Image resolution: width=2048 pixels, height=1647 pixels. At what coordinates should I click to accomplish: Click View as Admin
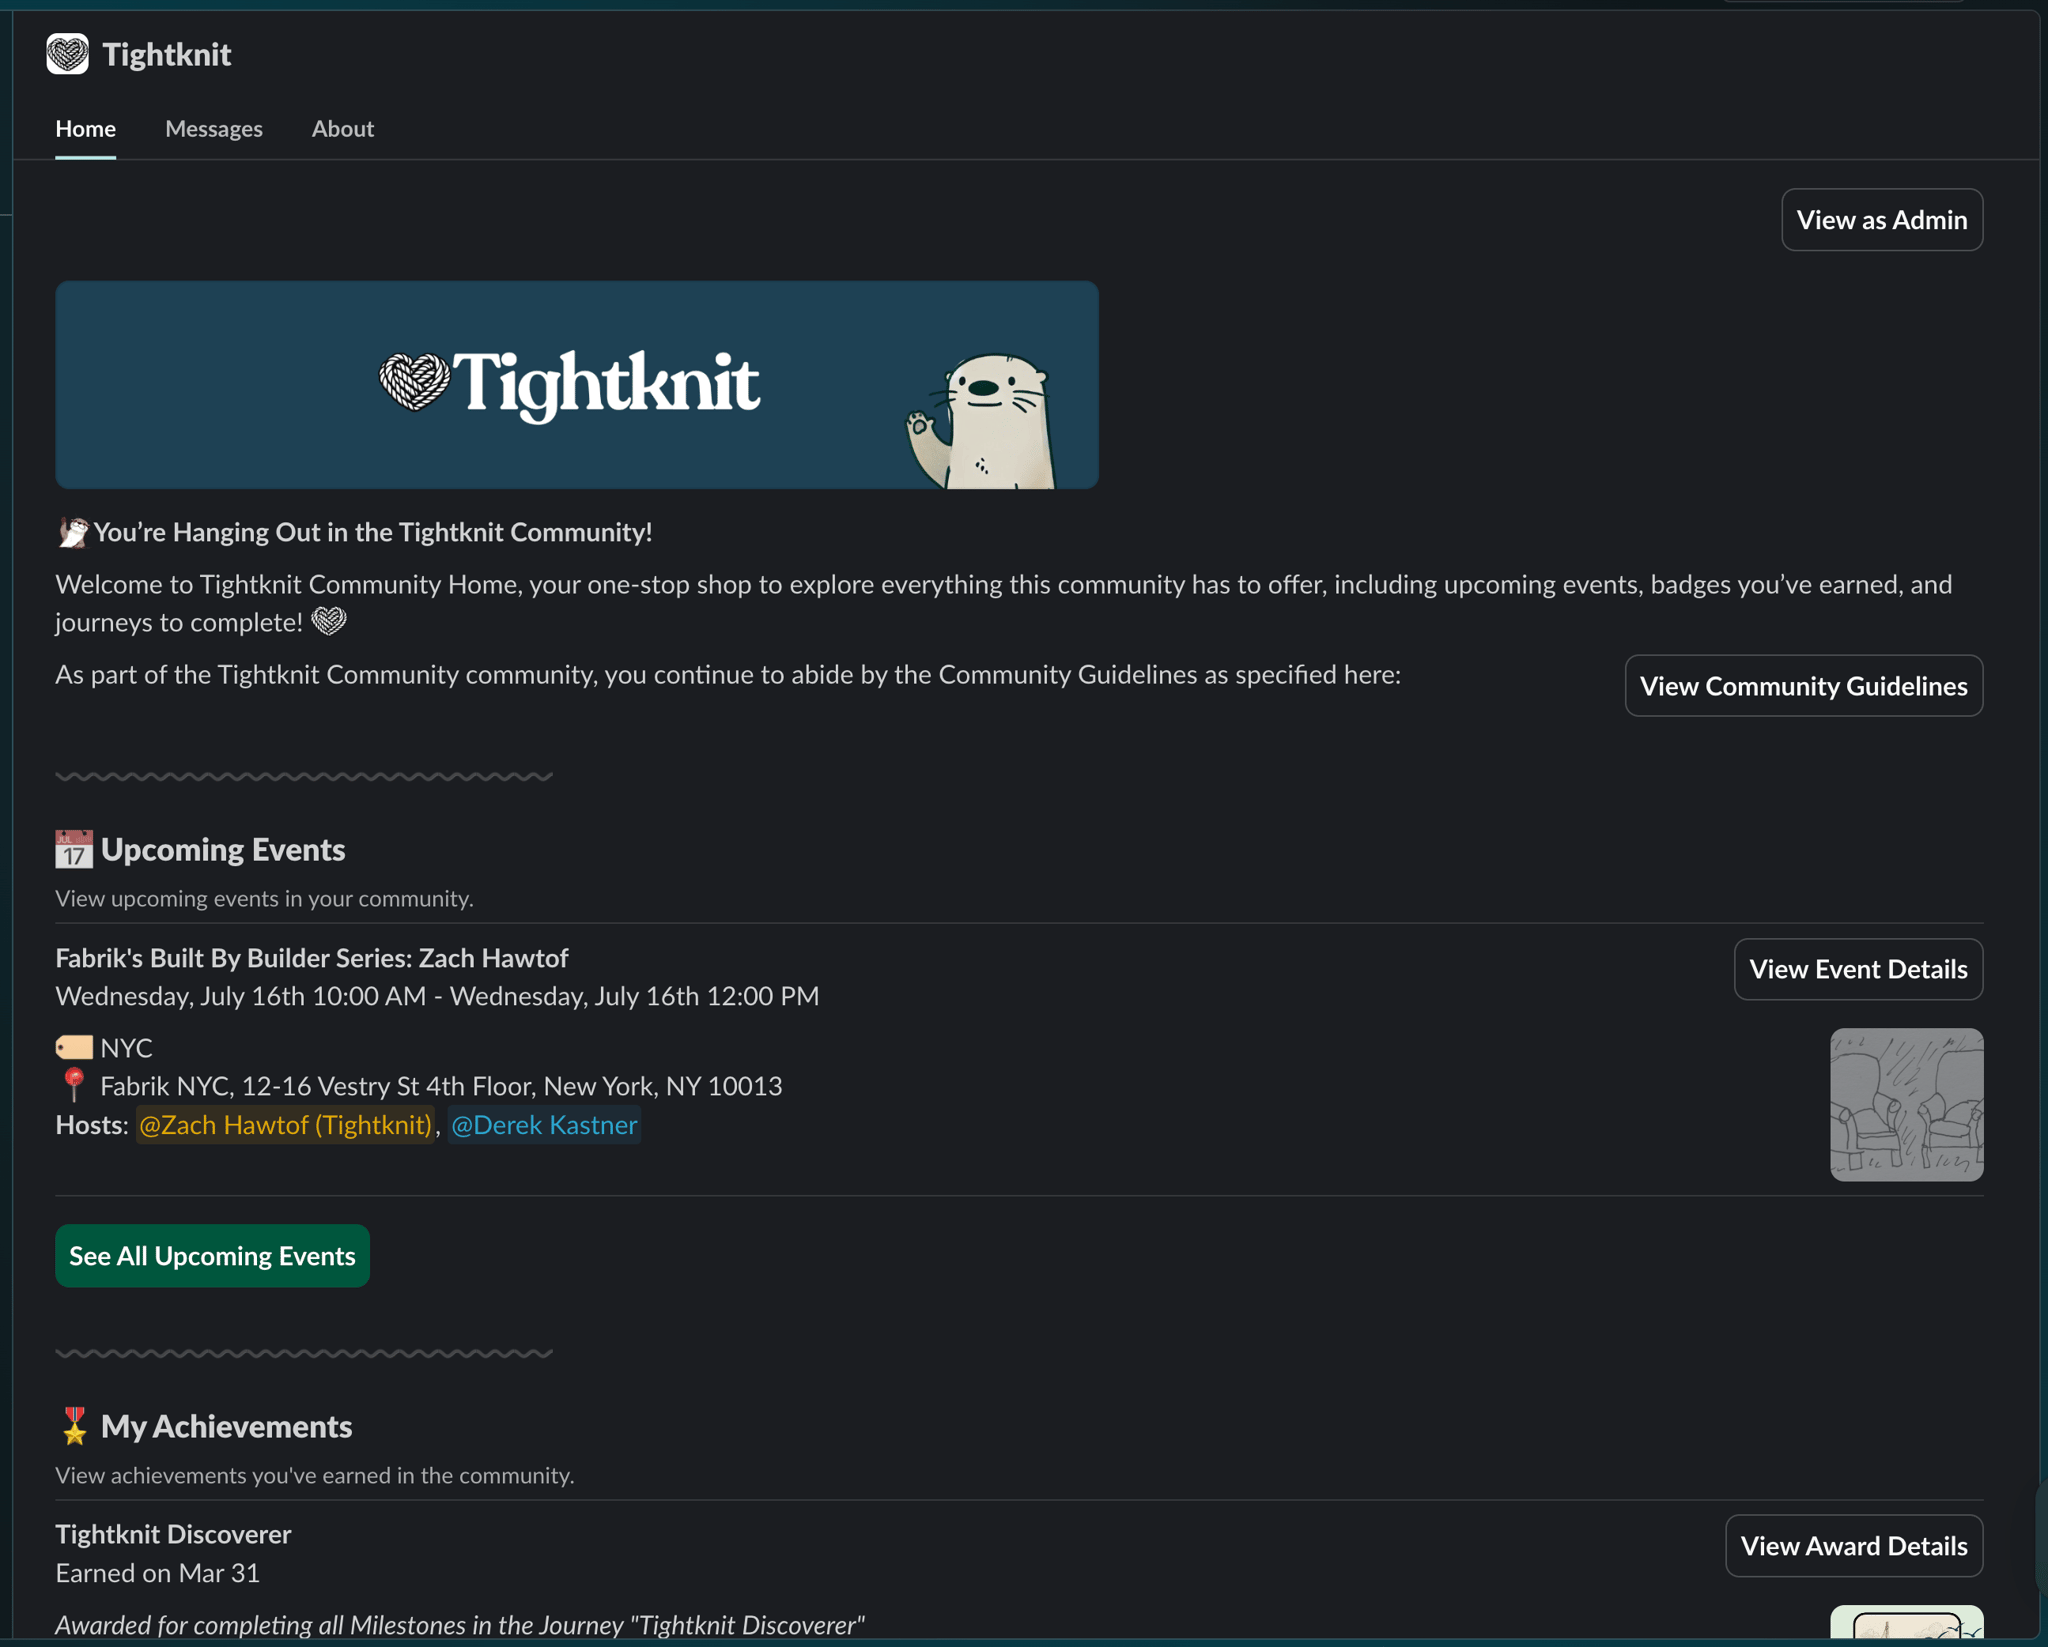1880,219
